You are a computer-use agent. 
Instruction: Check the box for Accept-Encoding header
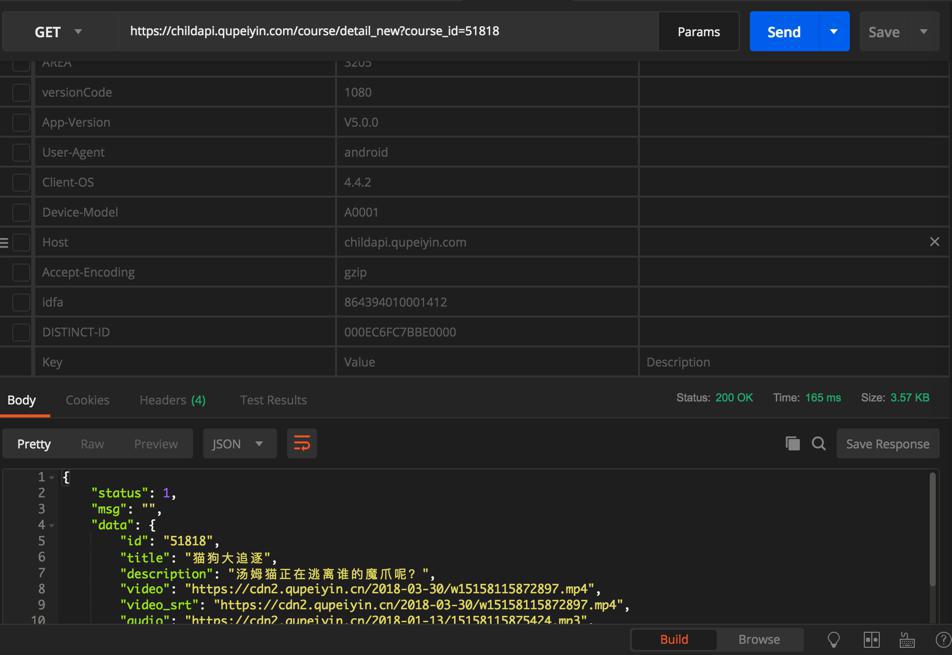[x=20, y=272]
